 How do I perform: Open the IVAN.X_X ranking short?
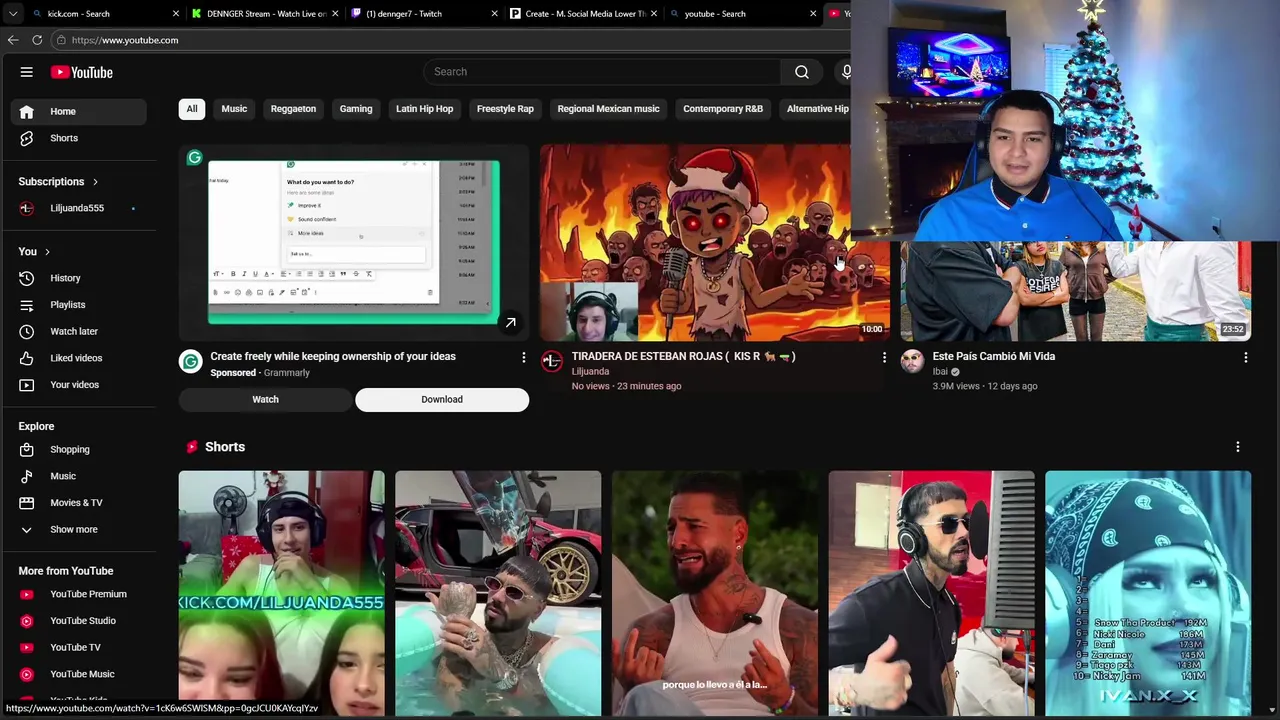[1148, 594]
